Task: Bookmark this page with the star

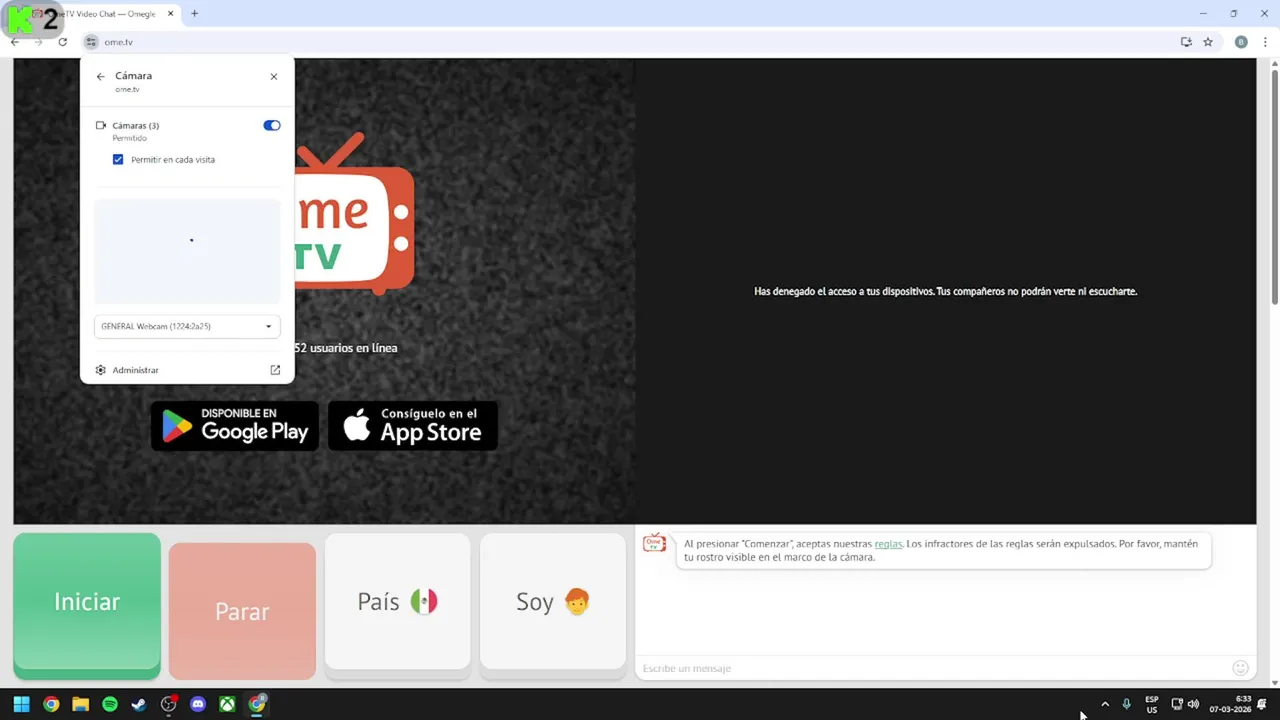Action: pos(1208,42)
